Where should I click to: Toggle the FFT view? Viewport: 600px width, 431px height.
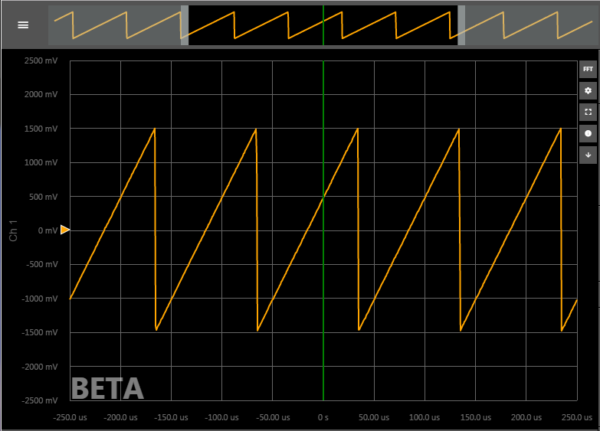point(588,69)
